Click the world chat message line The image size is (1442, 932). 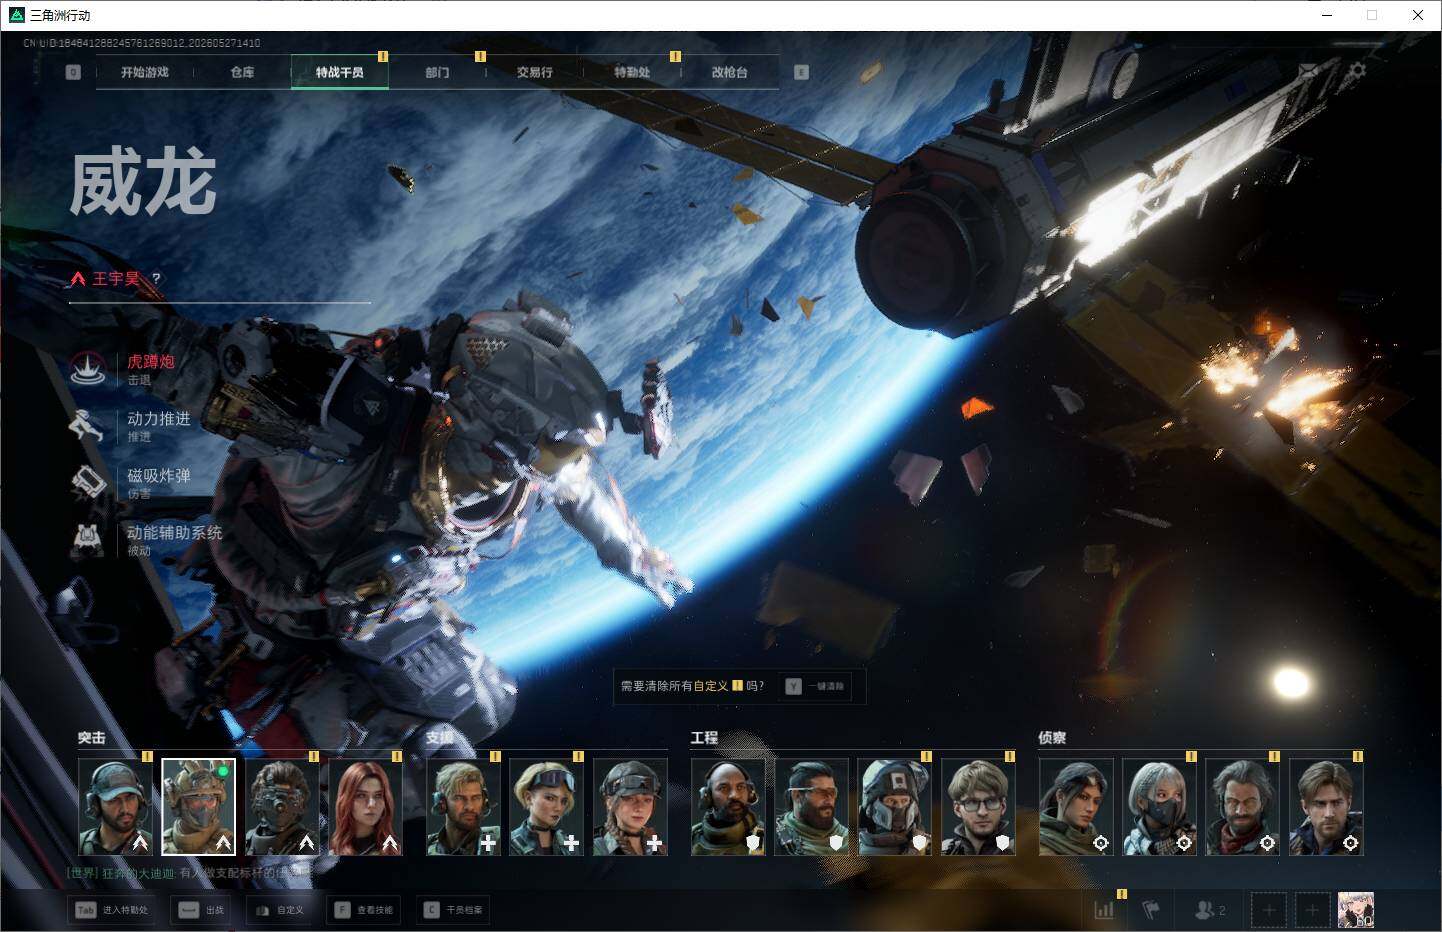tap(190, 874)
